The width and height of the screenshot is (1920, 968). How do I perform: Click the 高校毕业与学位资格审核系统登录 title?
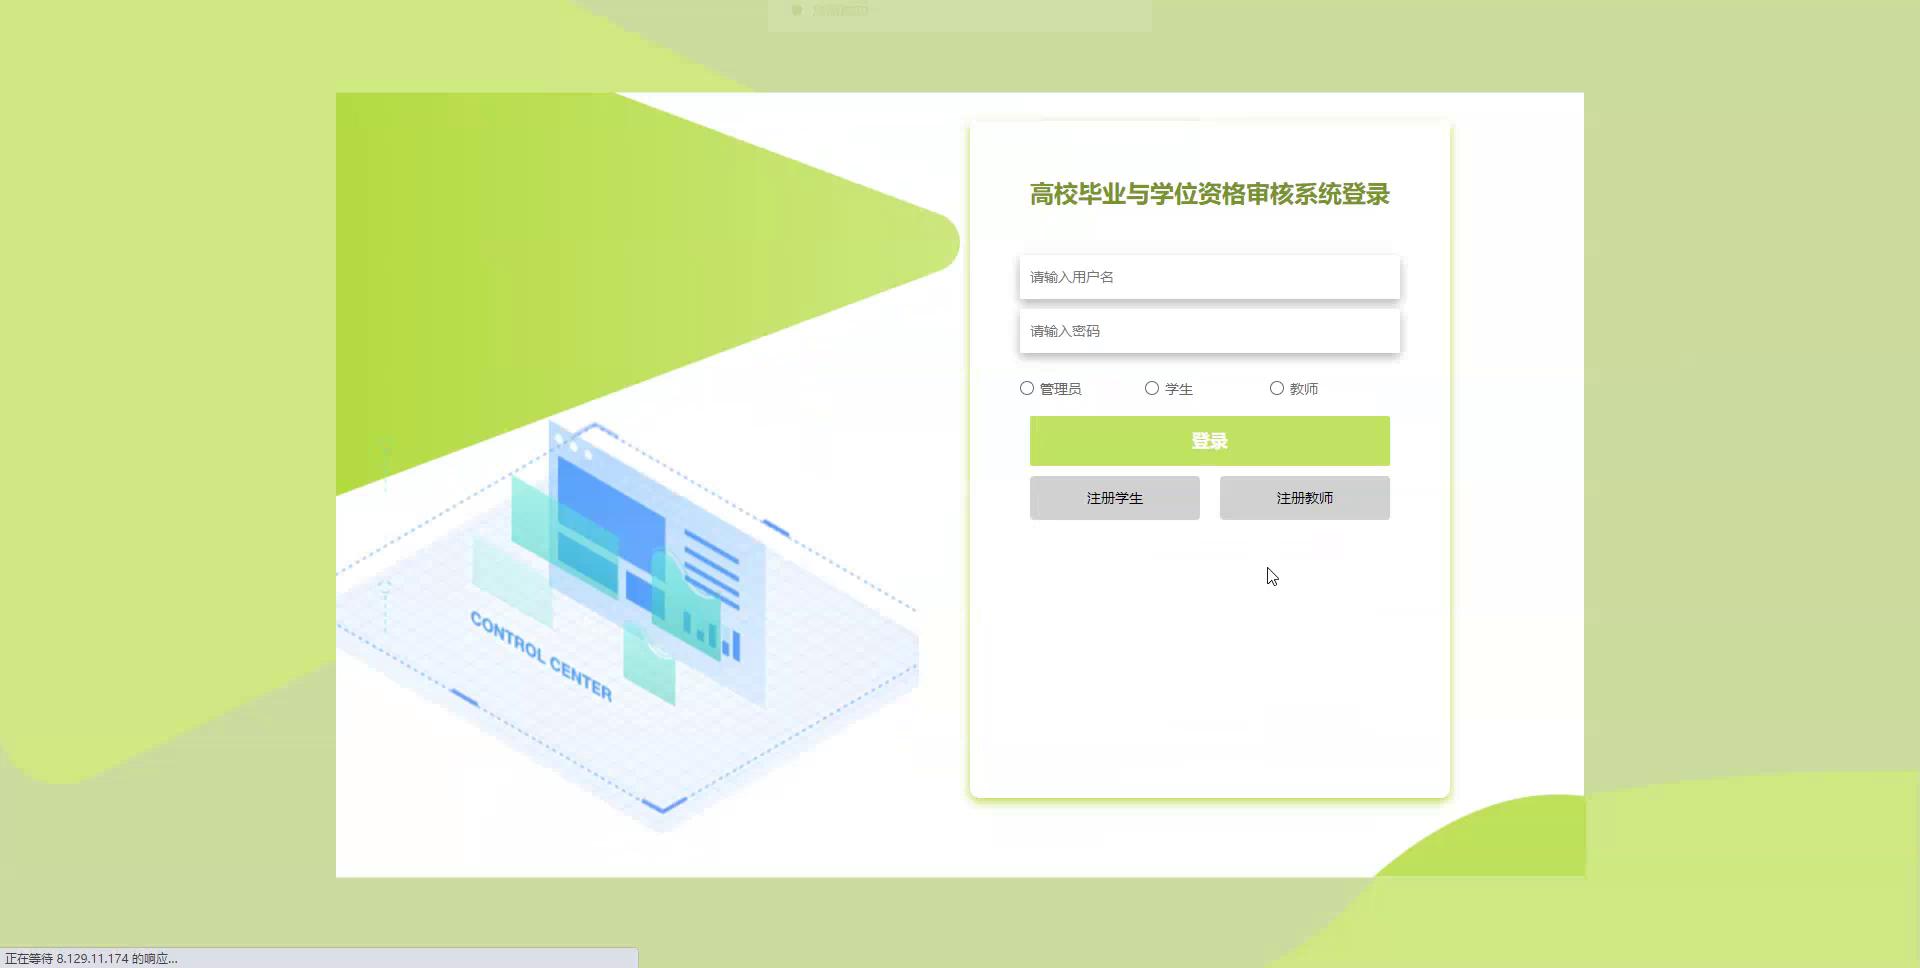(x=1209, y=194)
